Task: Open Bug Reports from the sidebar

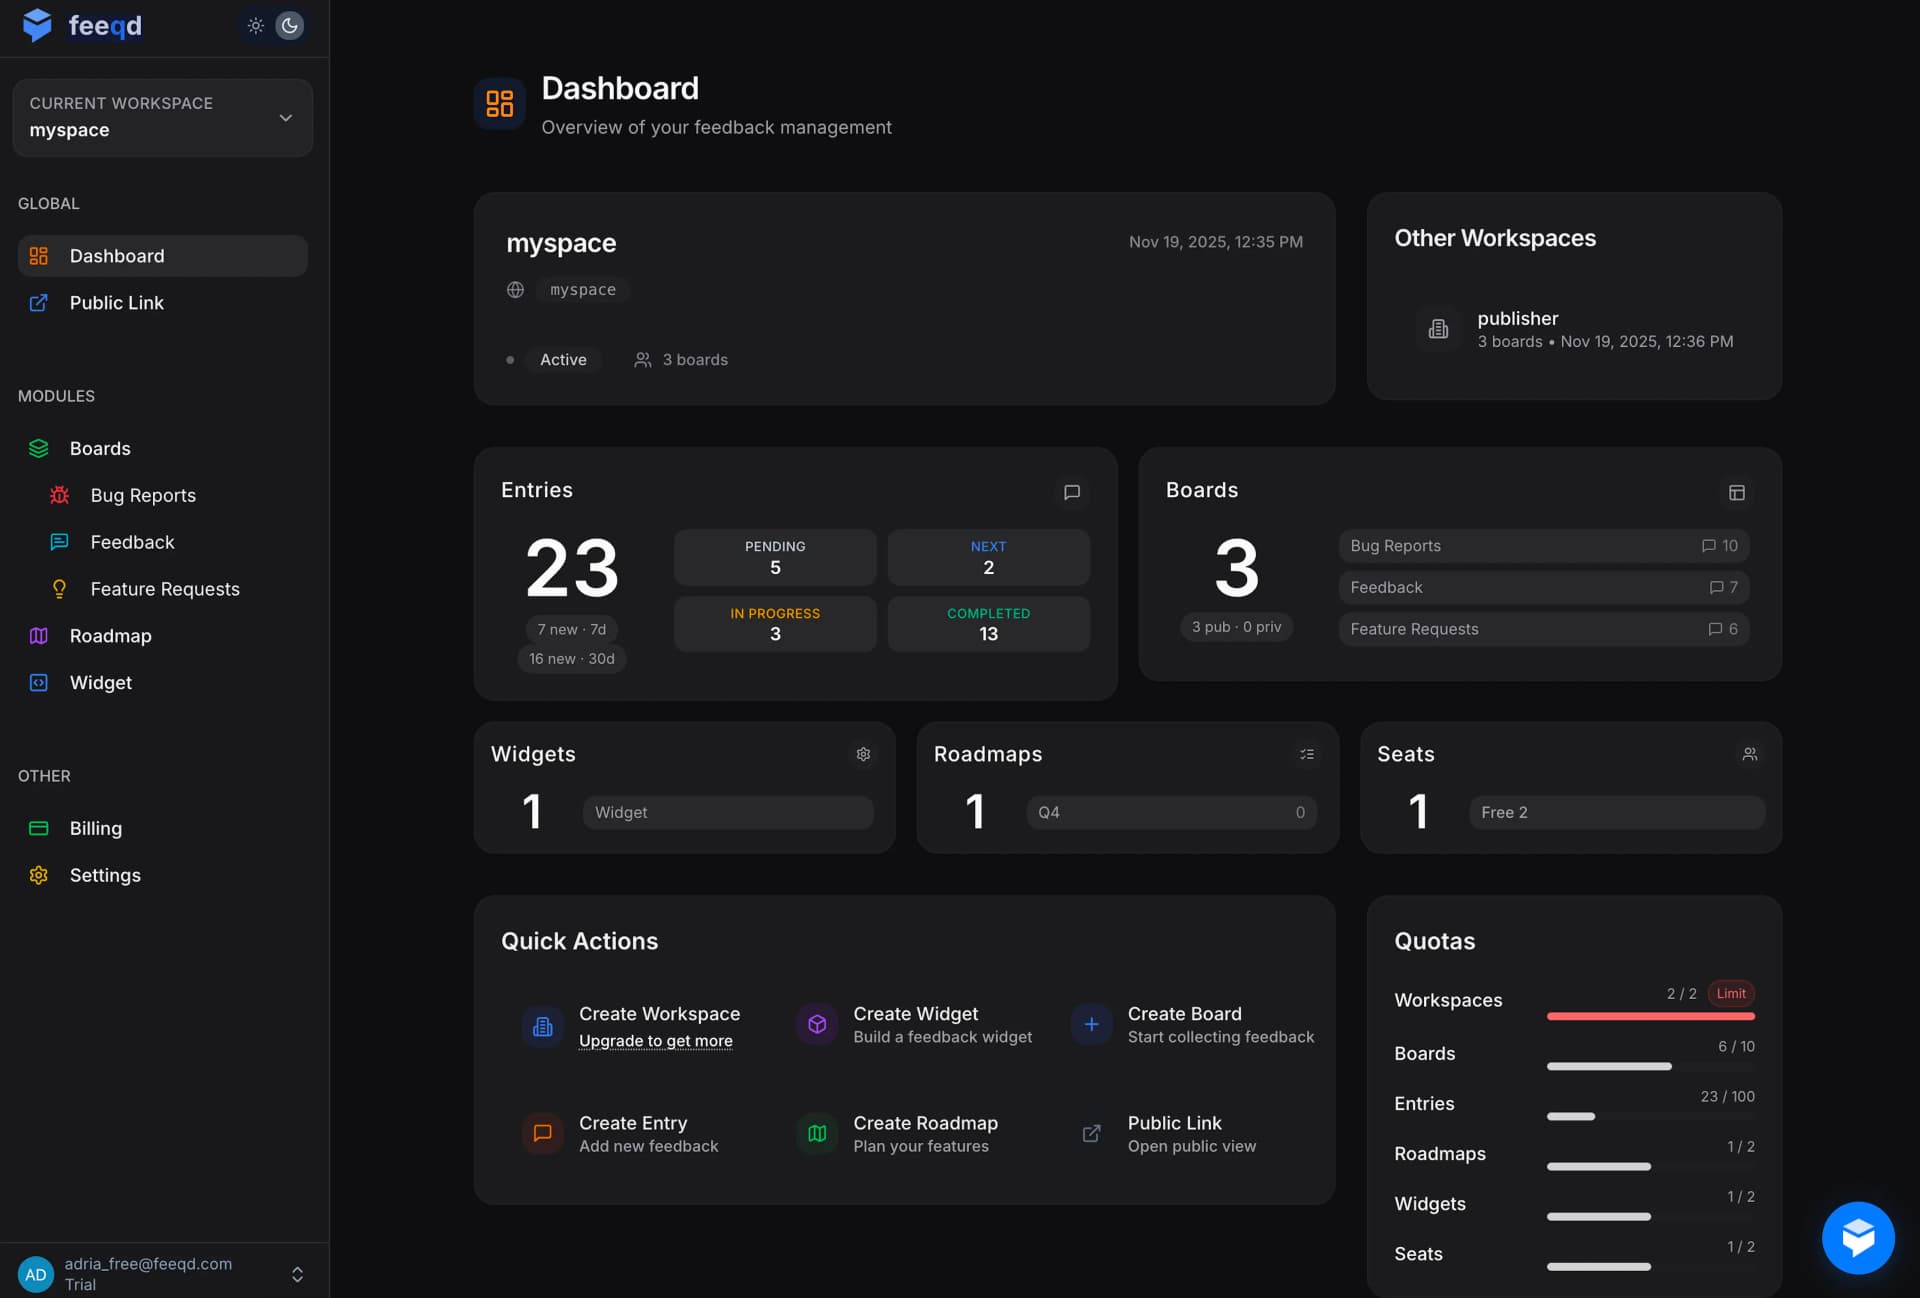Action: tap(142, 495)
